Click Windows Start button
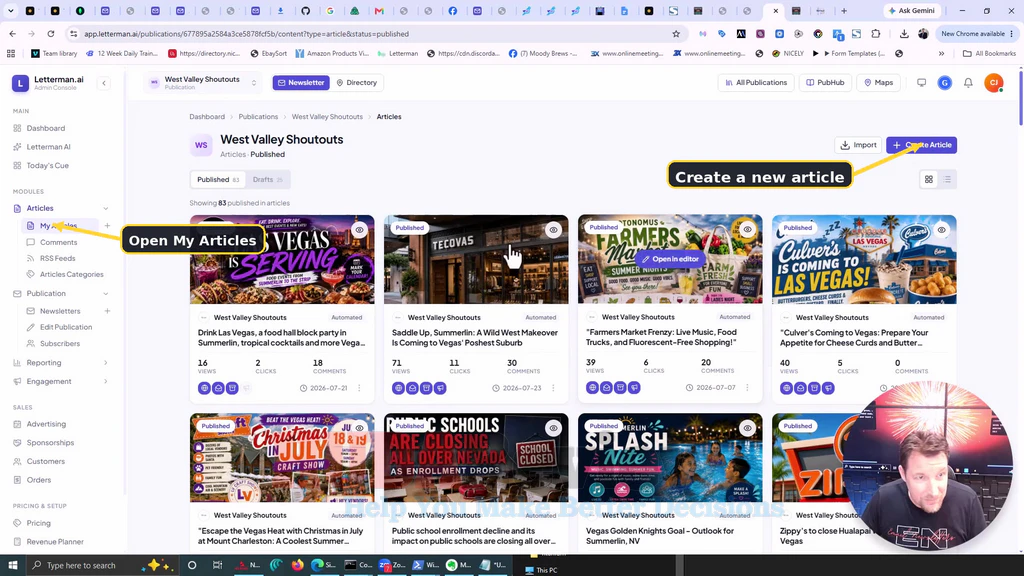 (x=12, y=566)
